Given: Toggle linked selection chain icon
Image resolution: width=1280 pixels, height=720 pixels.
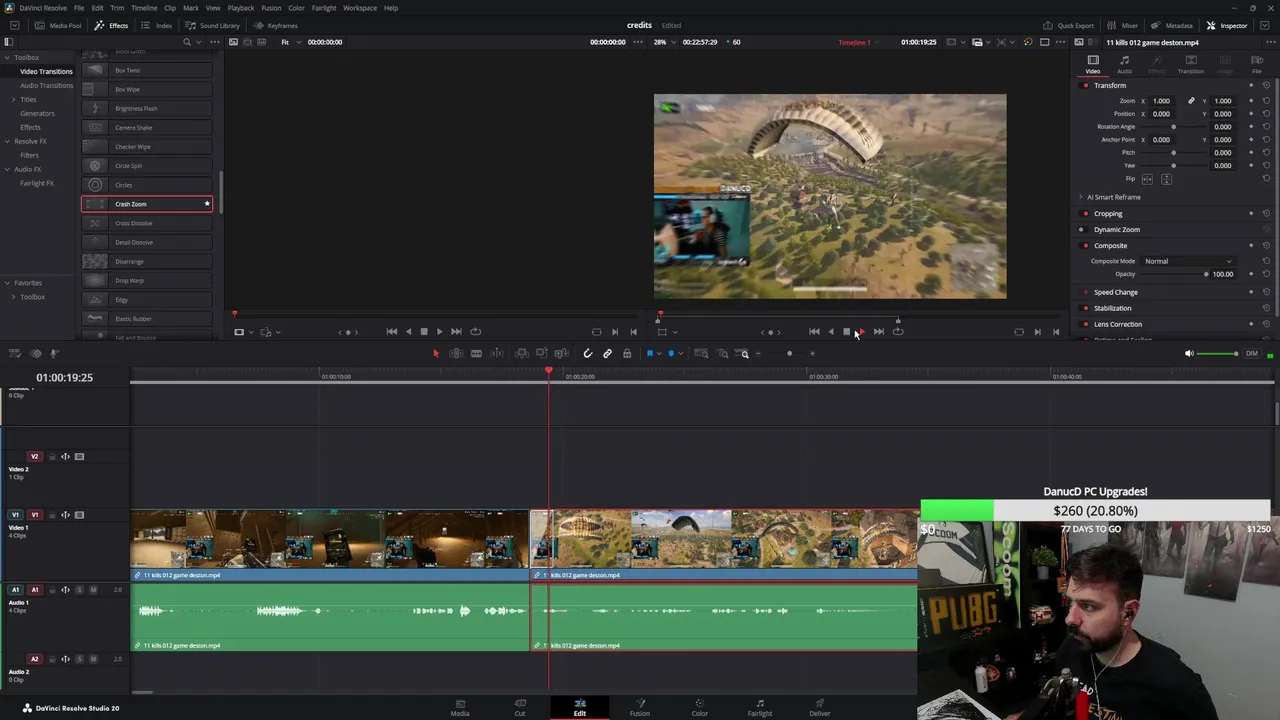Looking at the screenshot, I should coord(607,353).
